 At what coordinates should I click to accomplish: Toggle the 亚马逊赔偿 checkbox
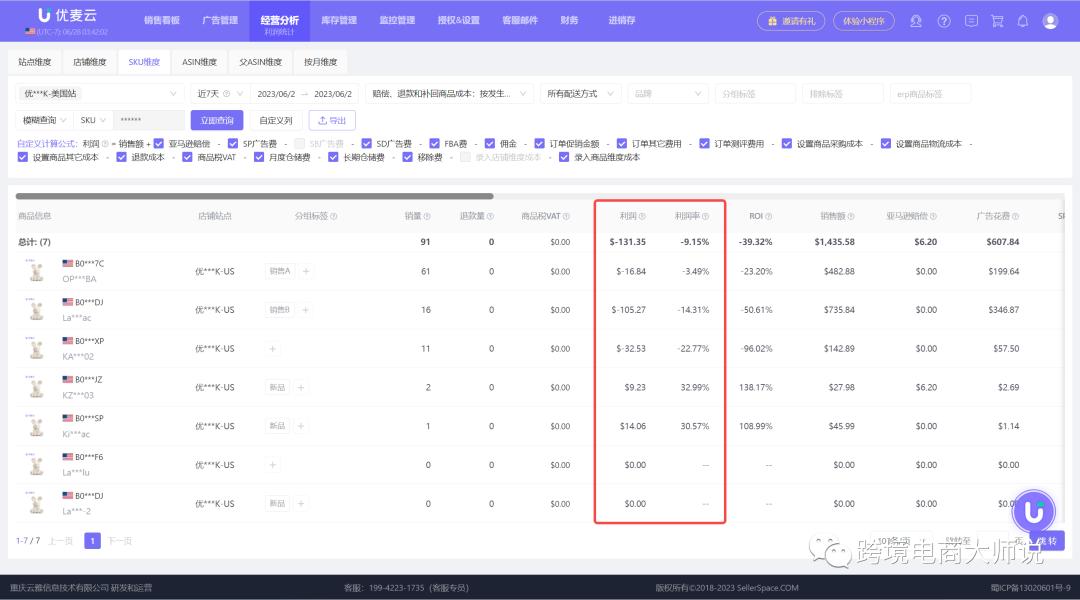[159, 144]
